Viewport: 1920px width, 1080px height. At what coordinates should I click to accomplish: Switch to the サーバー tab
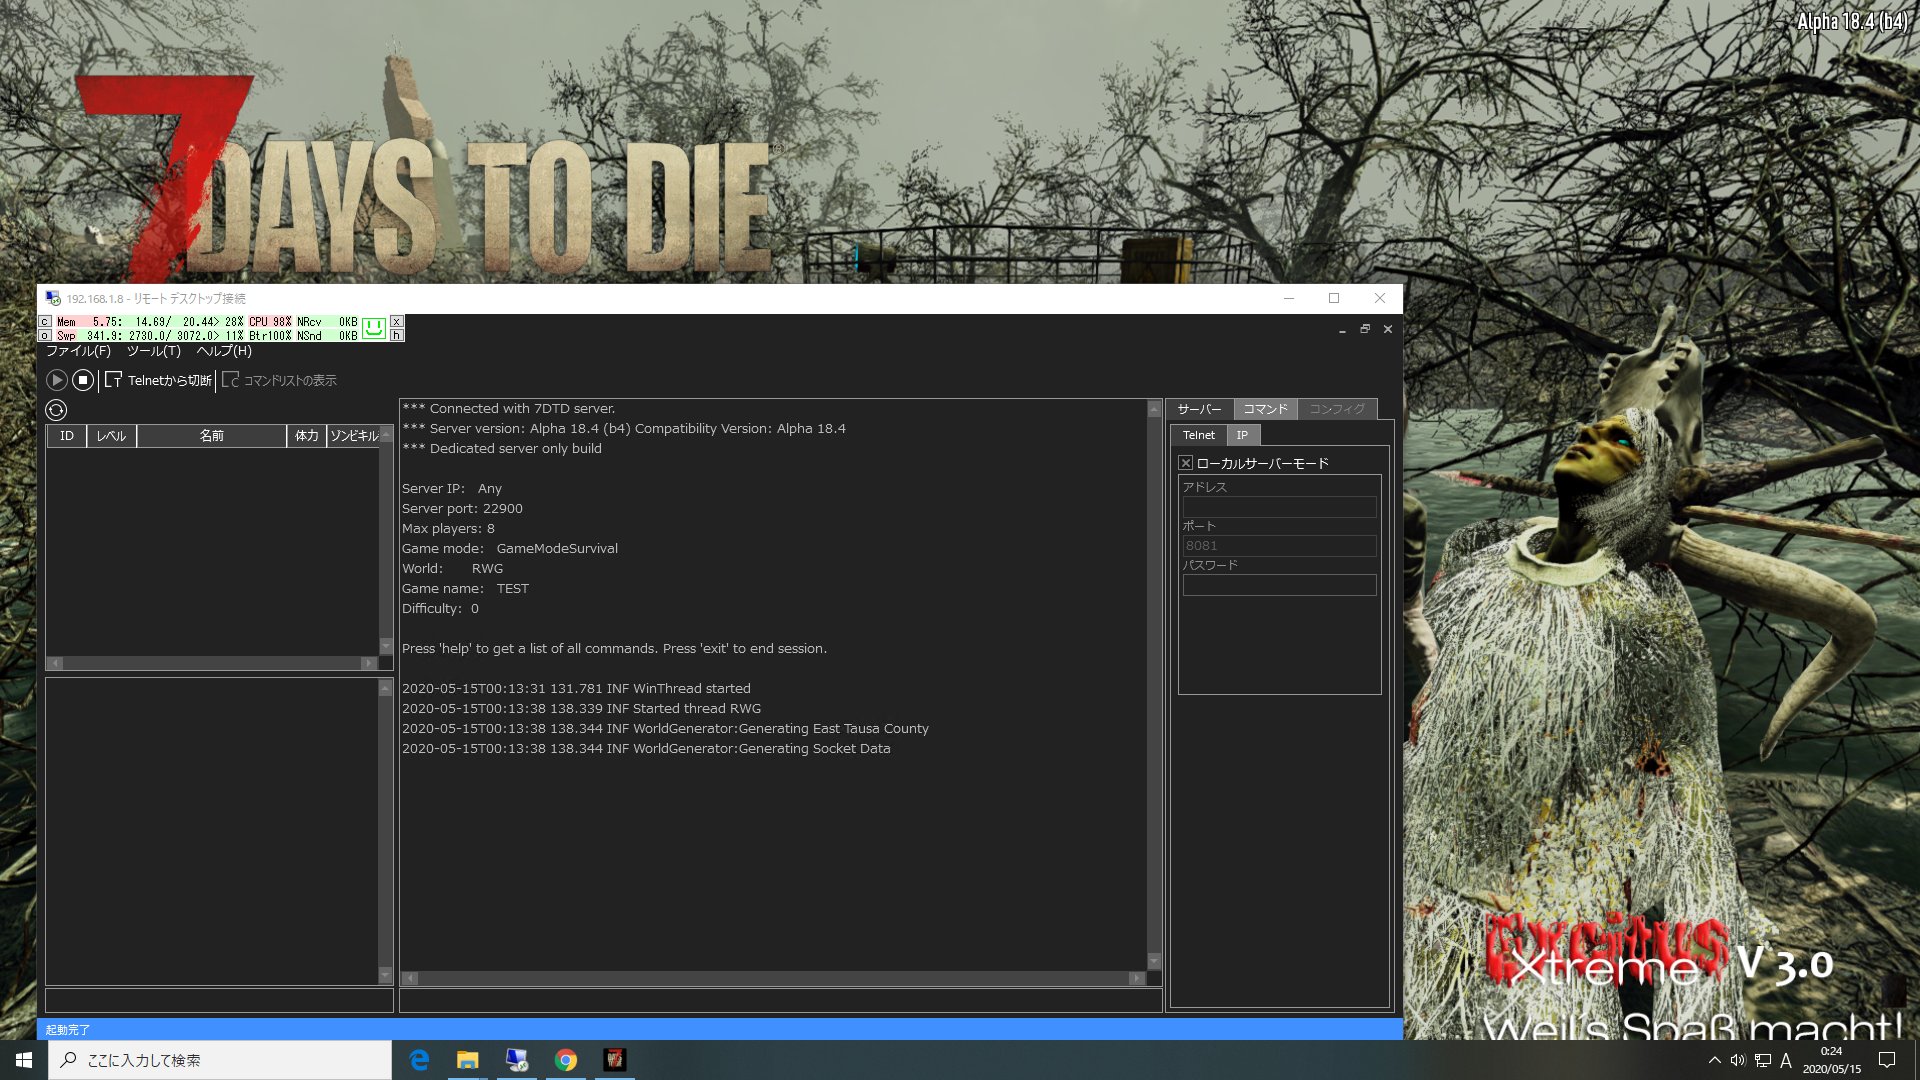click(x=1199, y=409)
